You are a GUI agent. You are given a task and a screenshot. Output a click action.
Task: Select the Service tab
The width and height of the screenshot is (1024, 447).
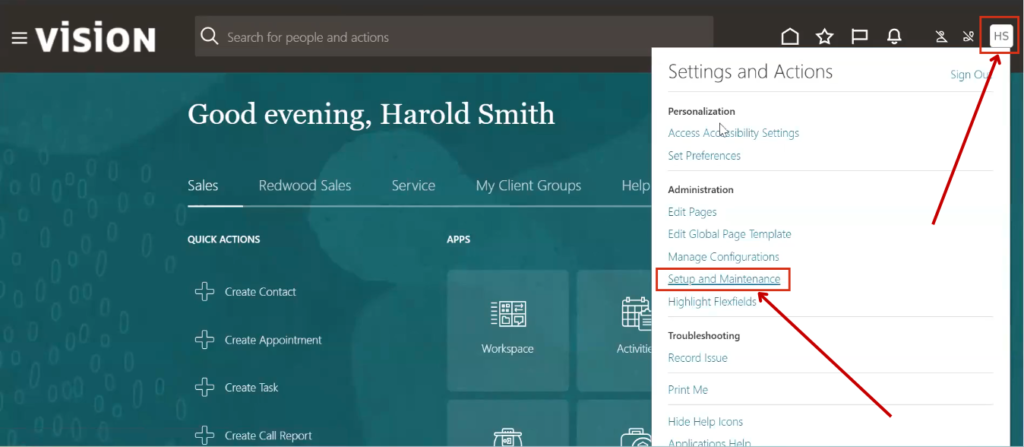tap(413, 186)
